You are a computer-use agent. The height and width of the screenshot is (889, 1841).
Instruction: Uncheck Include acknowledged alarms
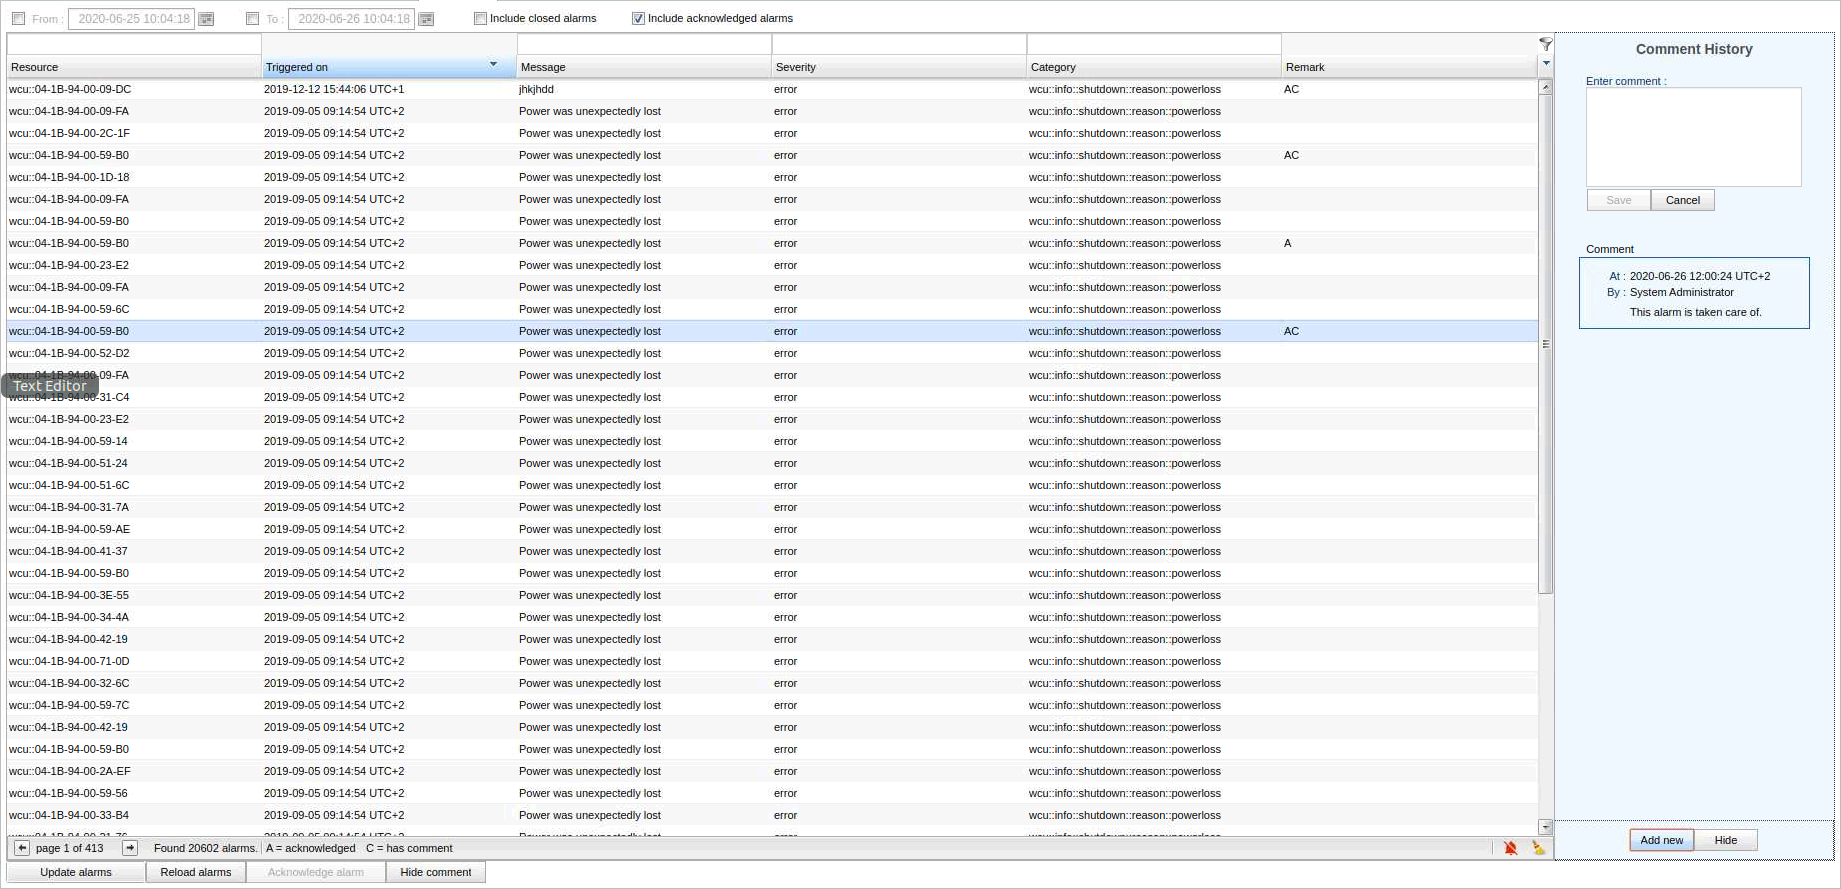[x=638, y=18]
